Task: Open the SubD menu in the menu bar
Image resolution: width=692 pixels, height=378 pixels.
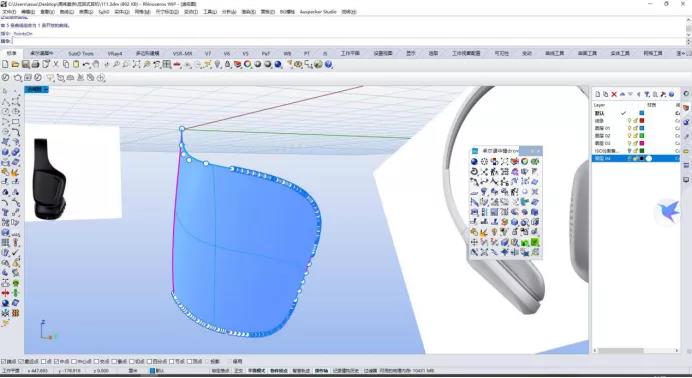Action: 104,12
